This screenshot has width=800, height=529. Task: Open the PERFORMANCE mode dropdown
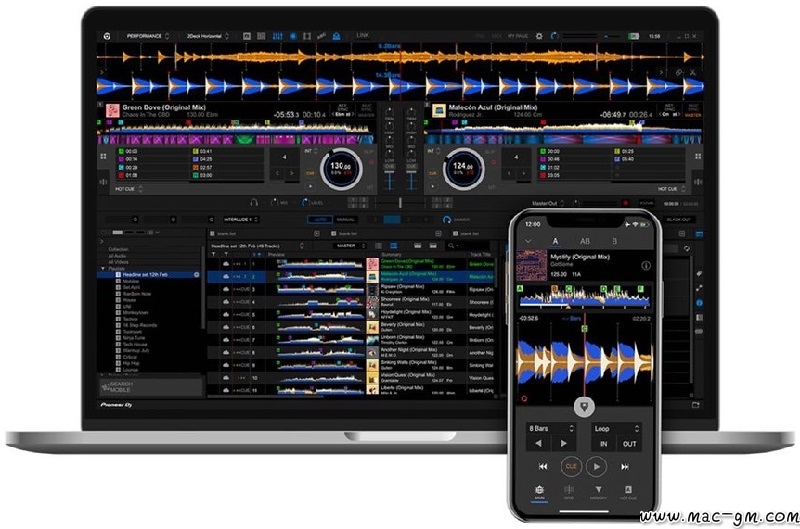click(148, 36)
